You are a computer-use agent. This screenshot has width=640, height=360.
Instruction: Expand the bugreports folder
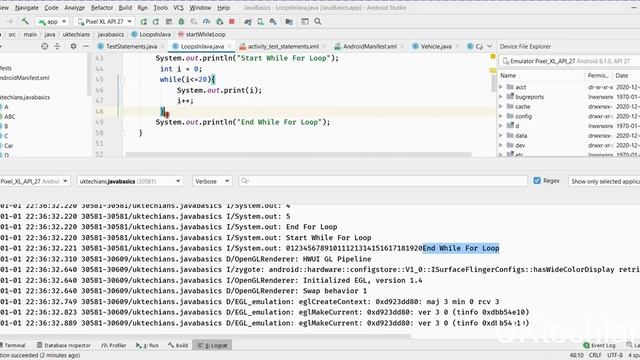(x=501, y=97)
